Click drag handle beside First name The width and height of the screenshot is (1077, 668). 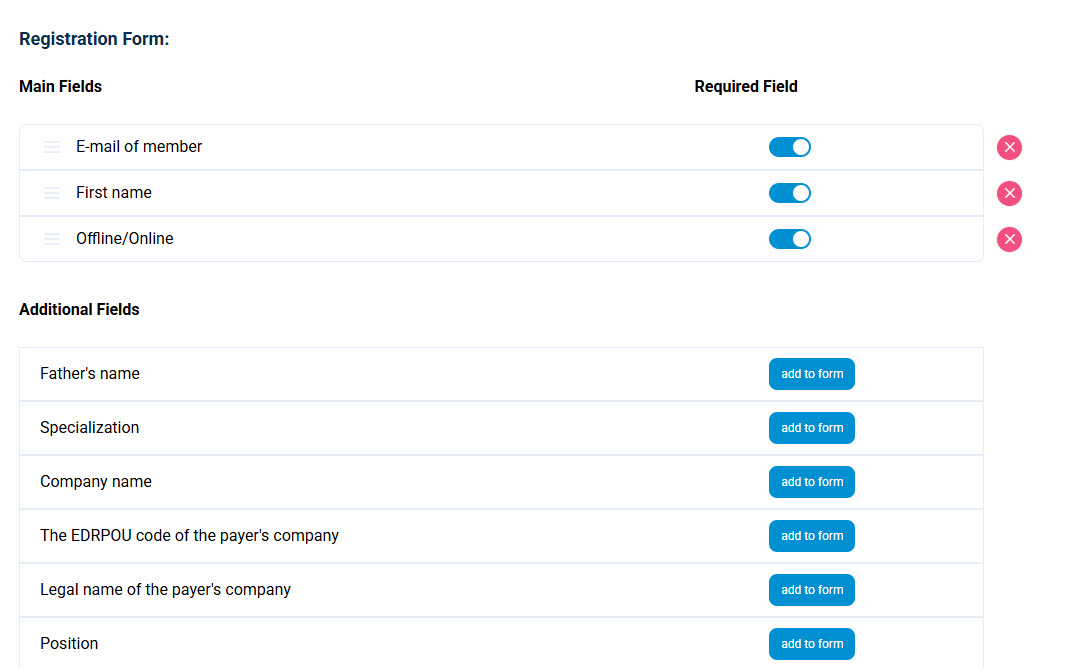click(52, 194)
